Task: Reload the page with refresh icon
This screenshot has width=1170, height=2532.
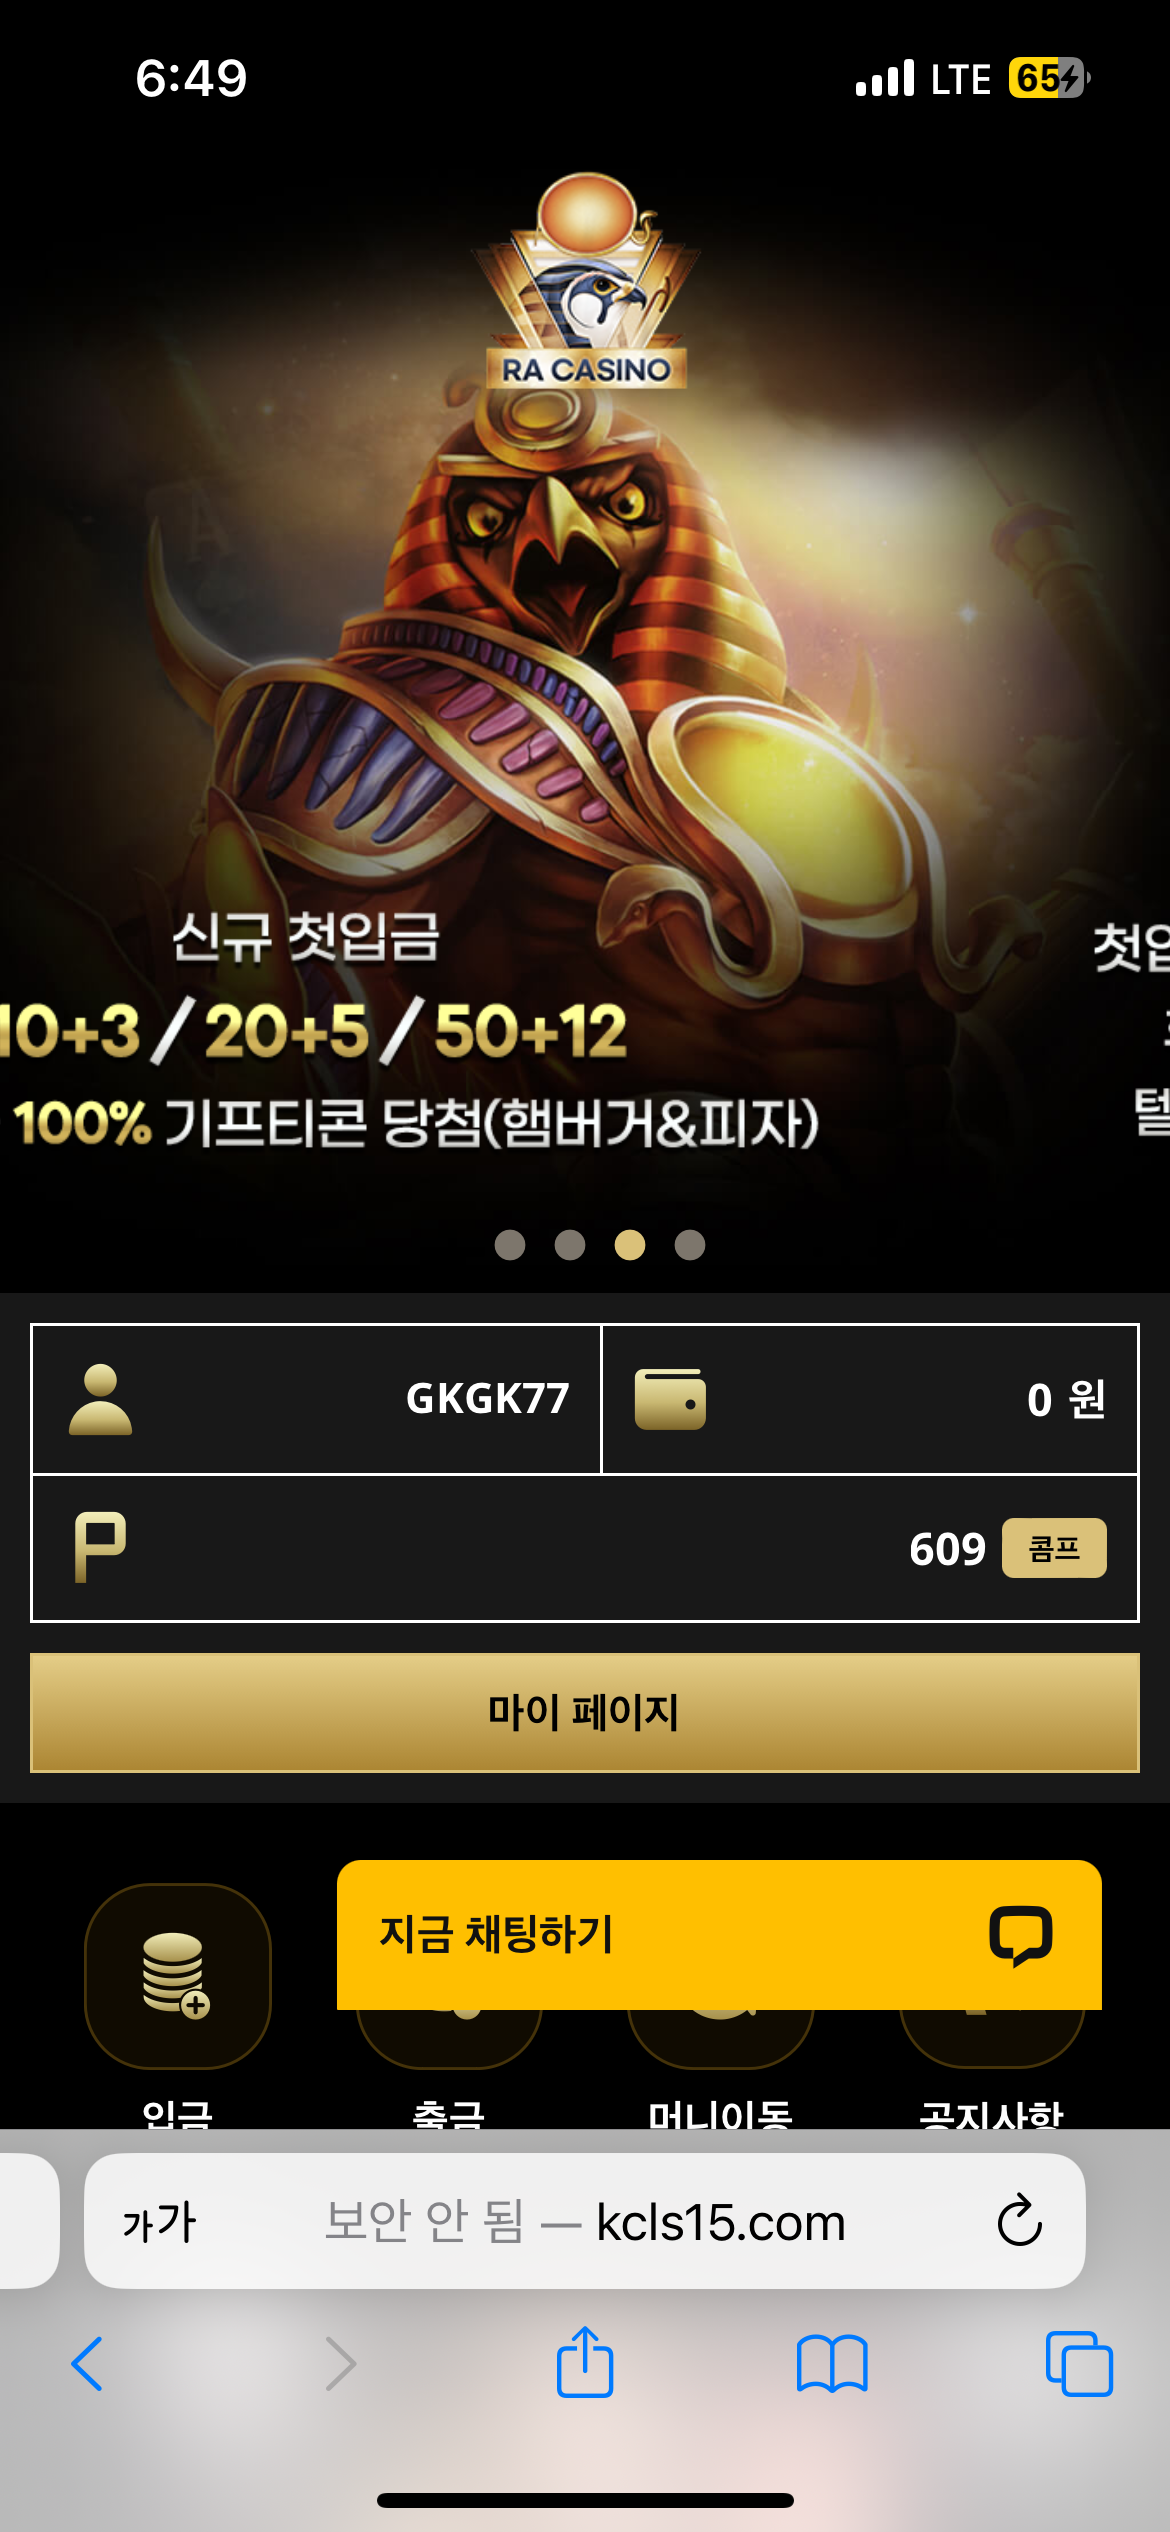Action: (x=1020, y=2221)
